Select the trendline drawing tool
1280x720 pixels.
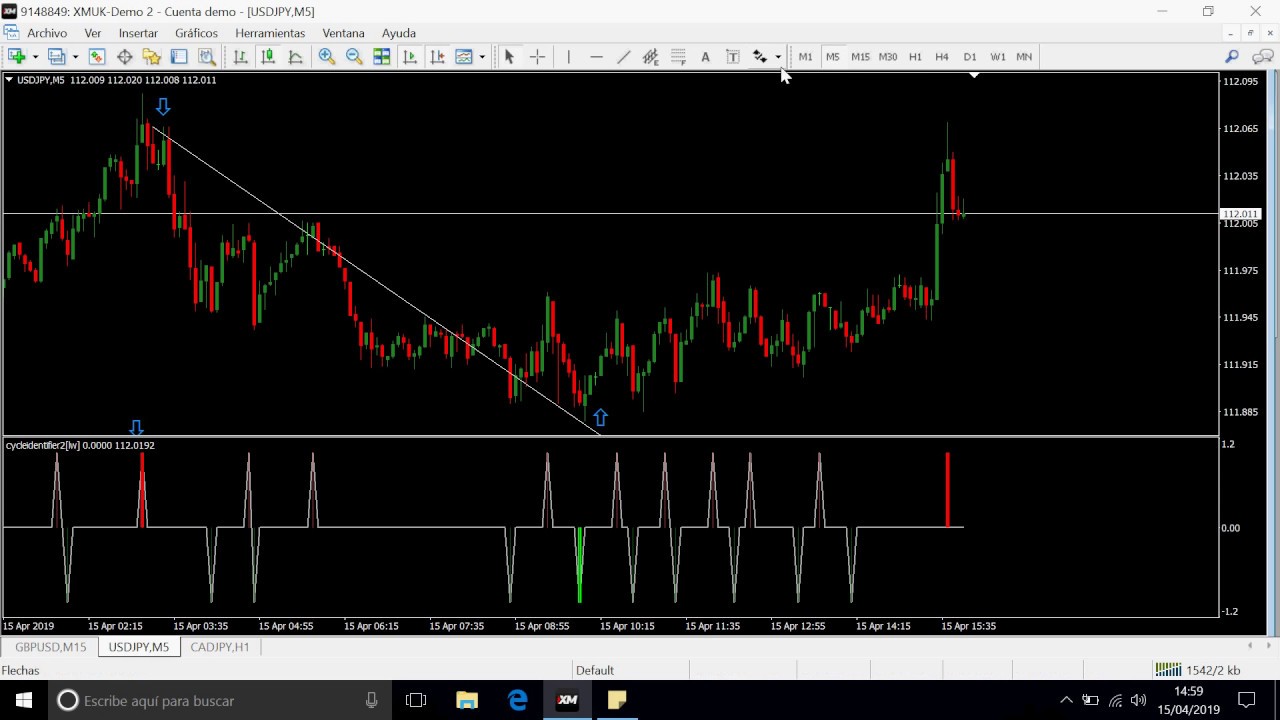[624, 57]
